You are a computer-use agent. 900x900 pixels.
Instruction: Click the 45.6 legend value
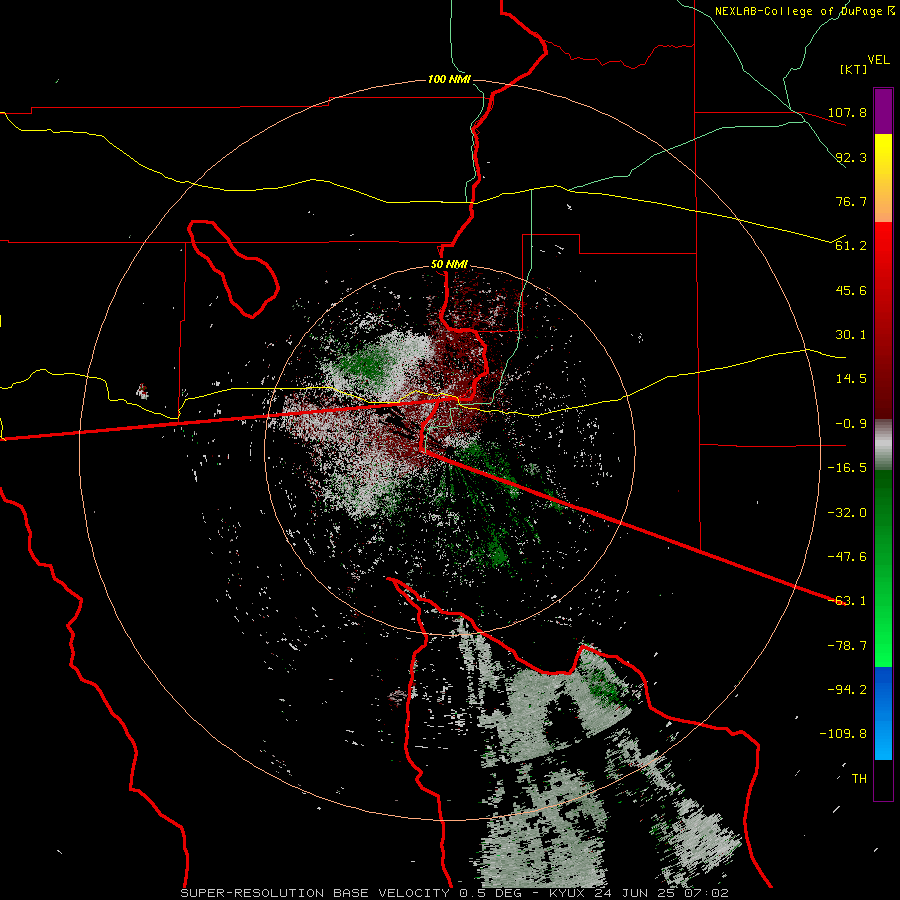pos(851,290)
